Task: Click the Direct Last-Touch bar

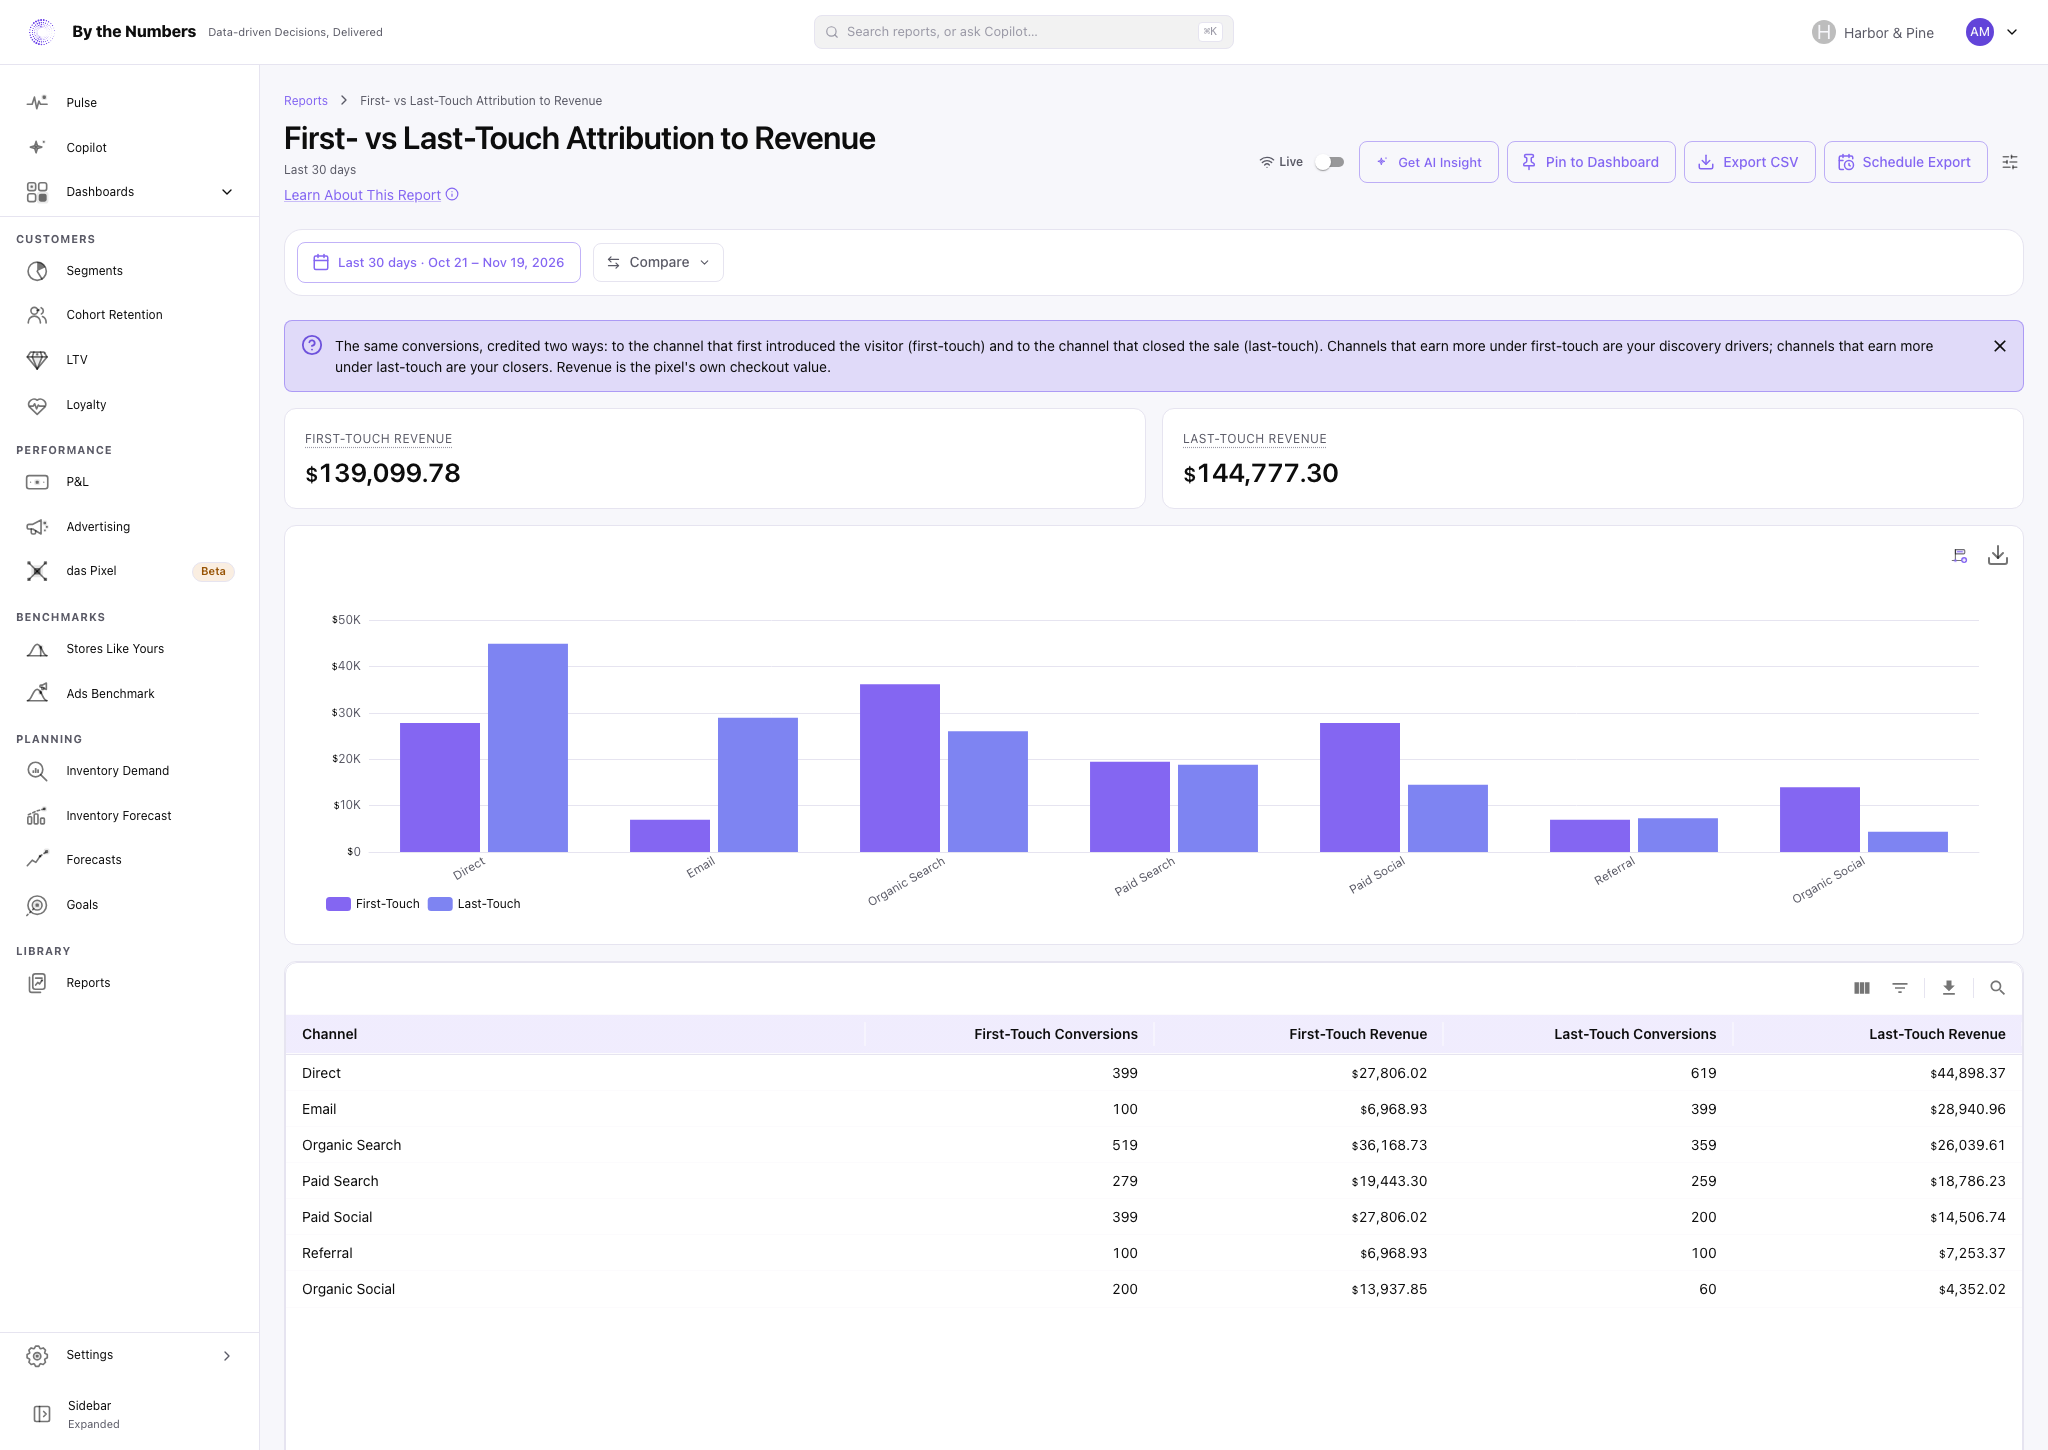Action: (x=528, y=748)
